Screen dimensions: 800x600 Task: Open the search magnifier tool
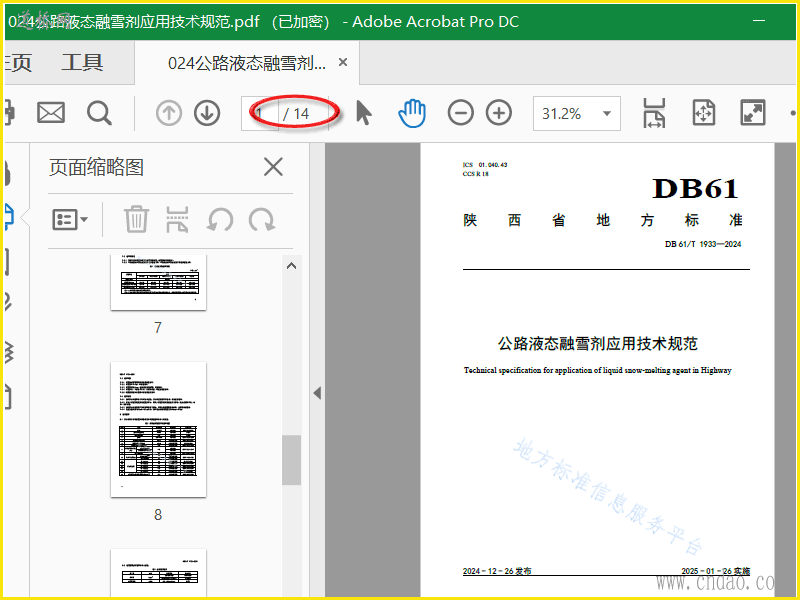pyautogui.click(x=99, y=113)
